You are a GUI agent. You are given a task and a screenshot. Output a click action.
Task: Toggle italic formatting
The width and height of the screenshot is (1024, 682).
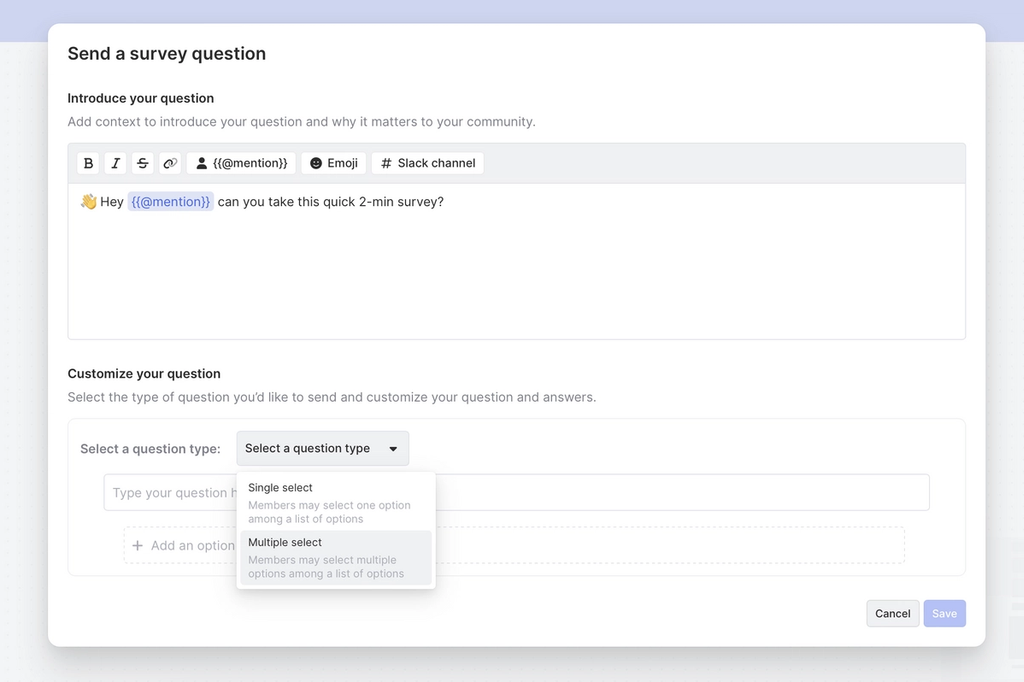[x=115, y=162]
